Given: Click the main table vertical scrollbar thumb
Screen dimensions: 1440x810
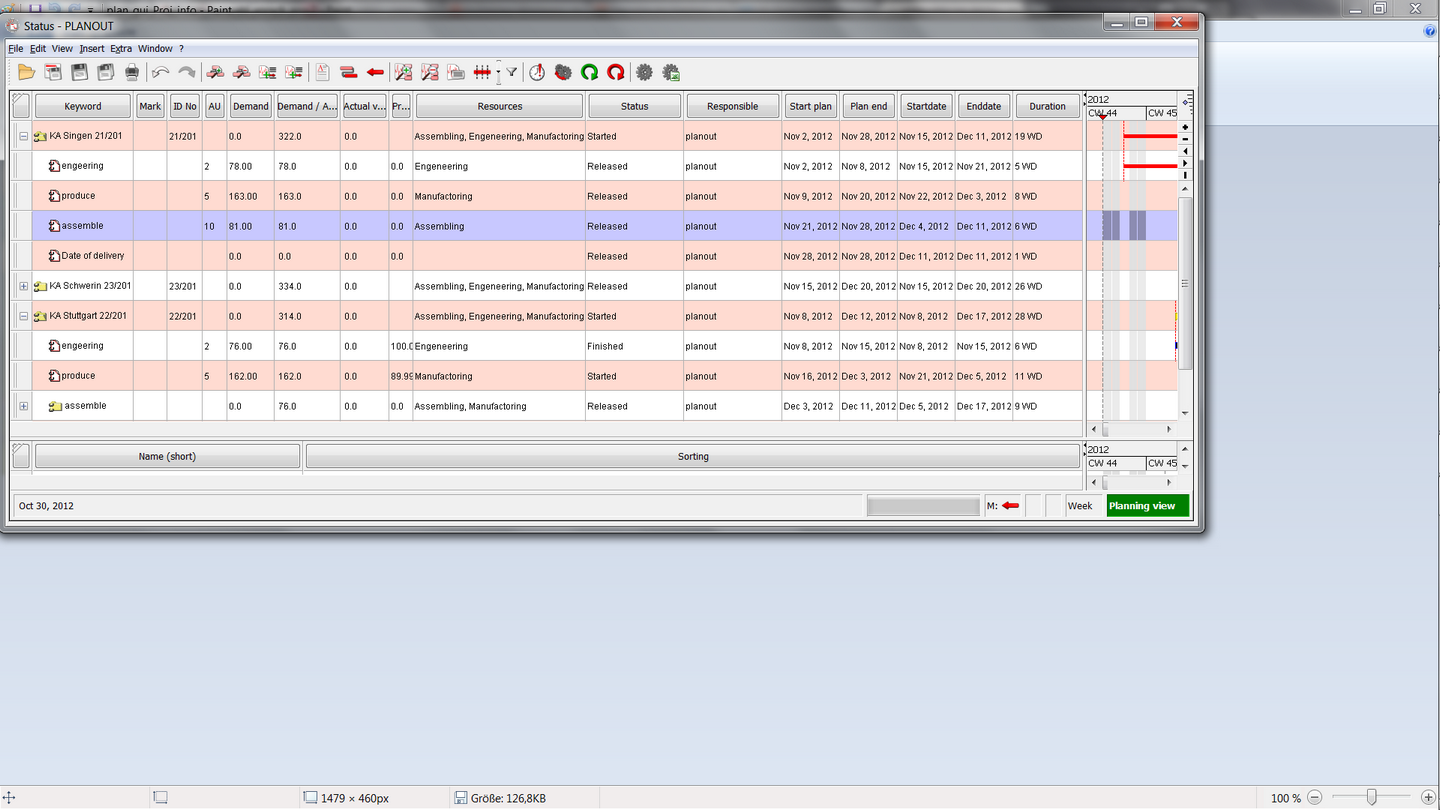Looking at the screenshot, I should [1185, 284].
